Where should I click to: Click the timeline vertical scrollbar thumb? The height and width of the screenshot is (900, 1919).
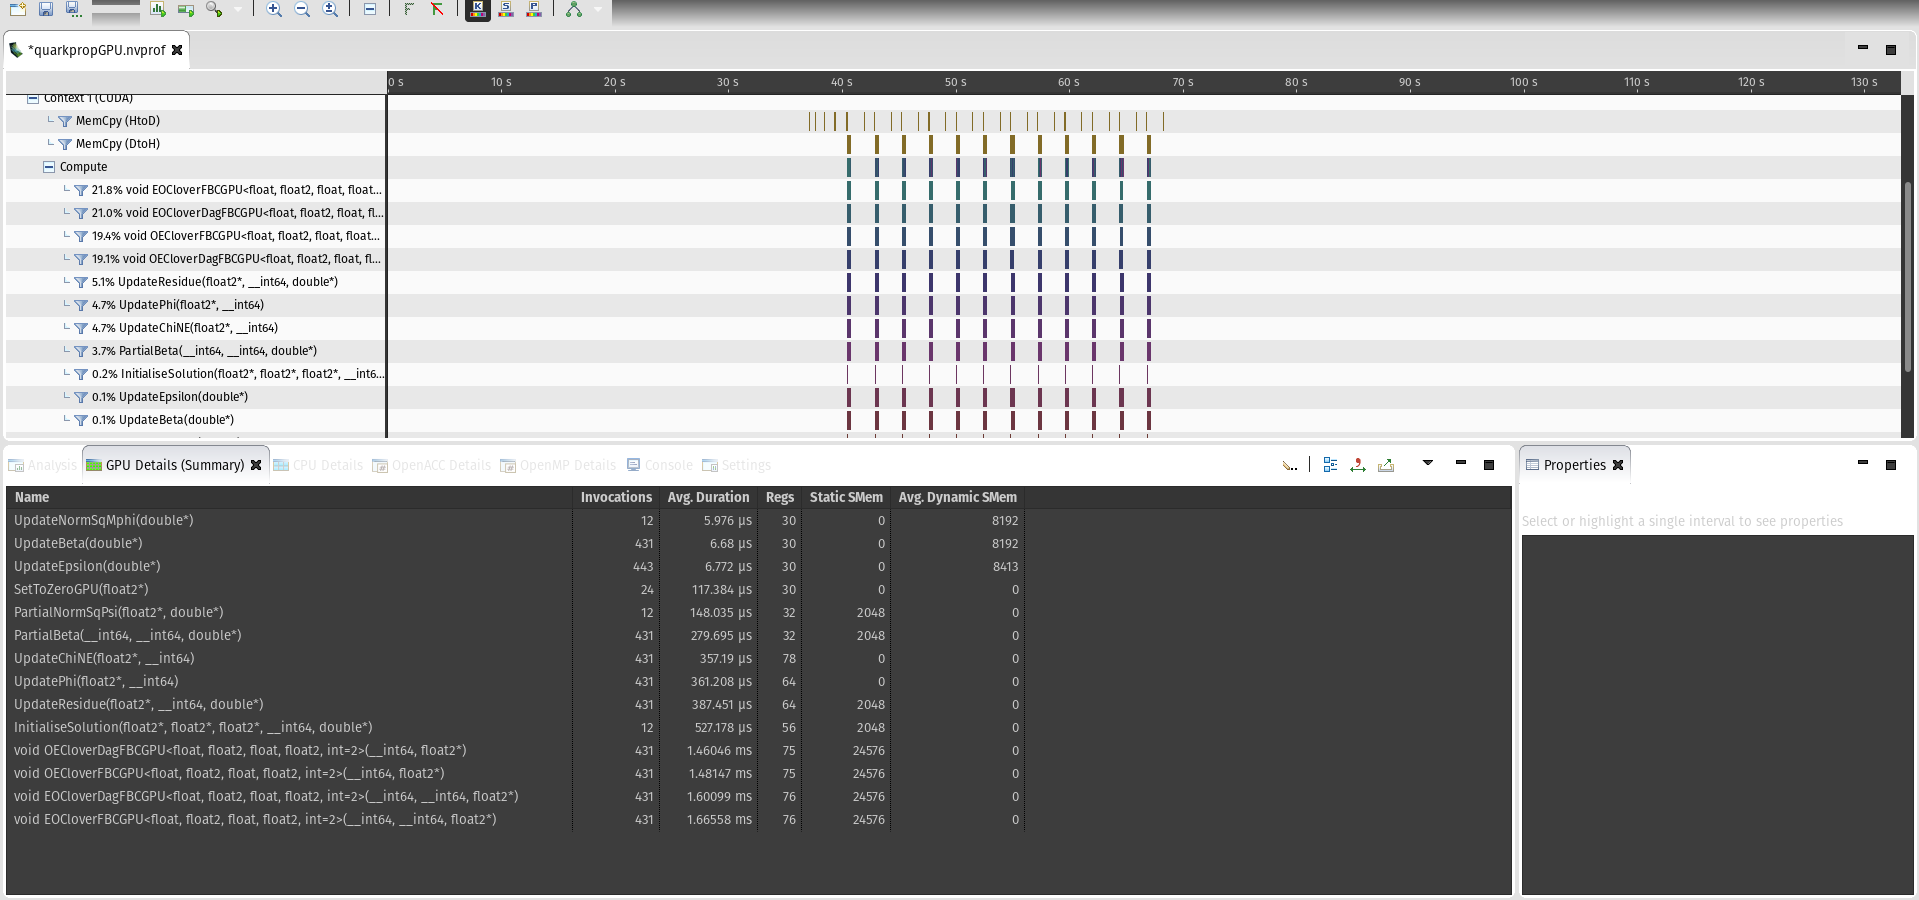tap(1908, 278)
